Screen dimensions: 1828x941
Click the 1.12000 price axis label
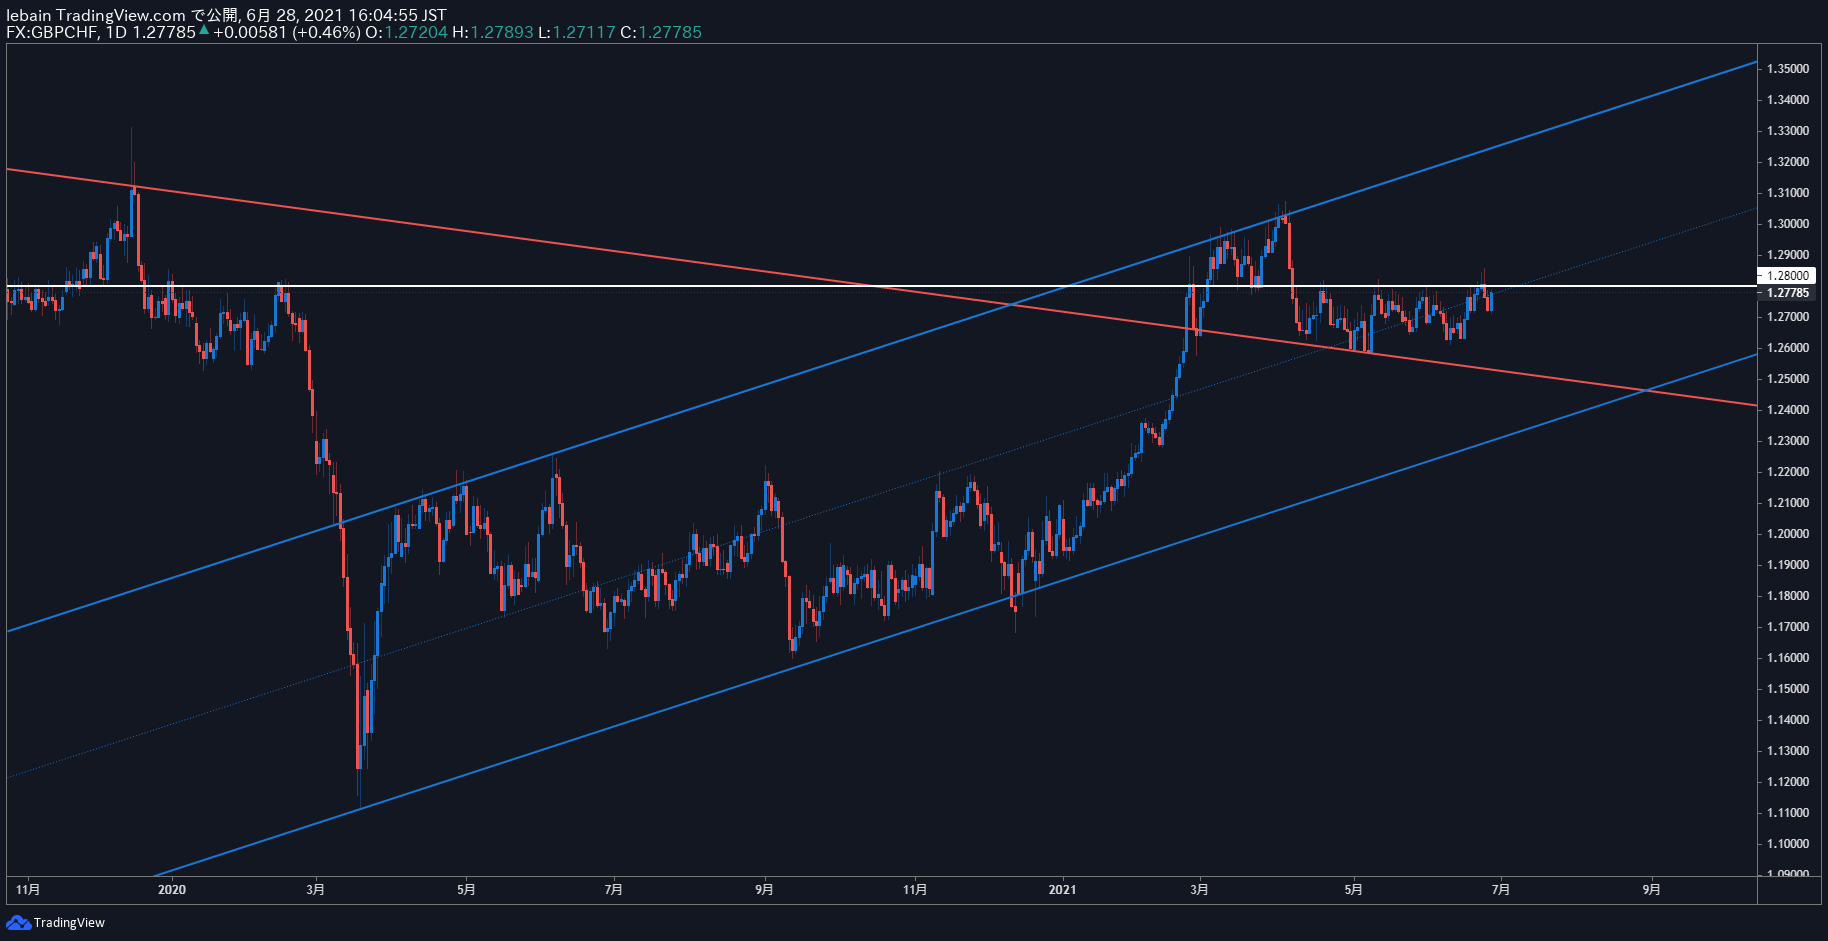[x=1788, y=782]
